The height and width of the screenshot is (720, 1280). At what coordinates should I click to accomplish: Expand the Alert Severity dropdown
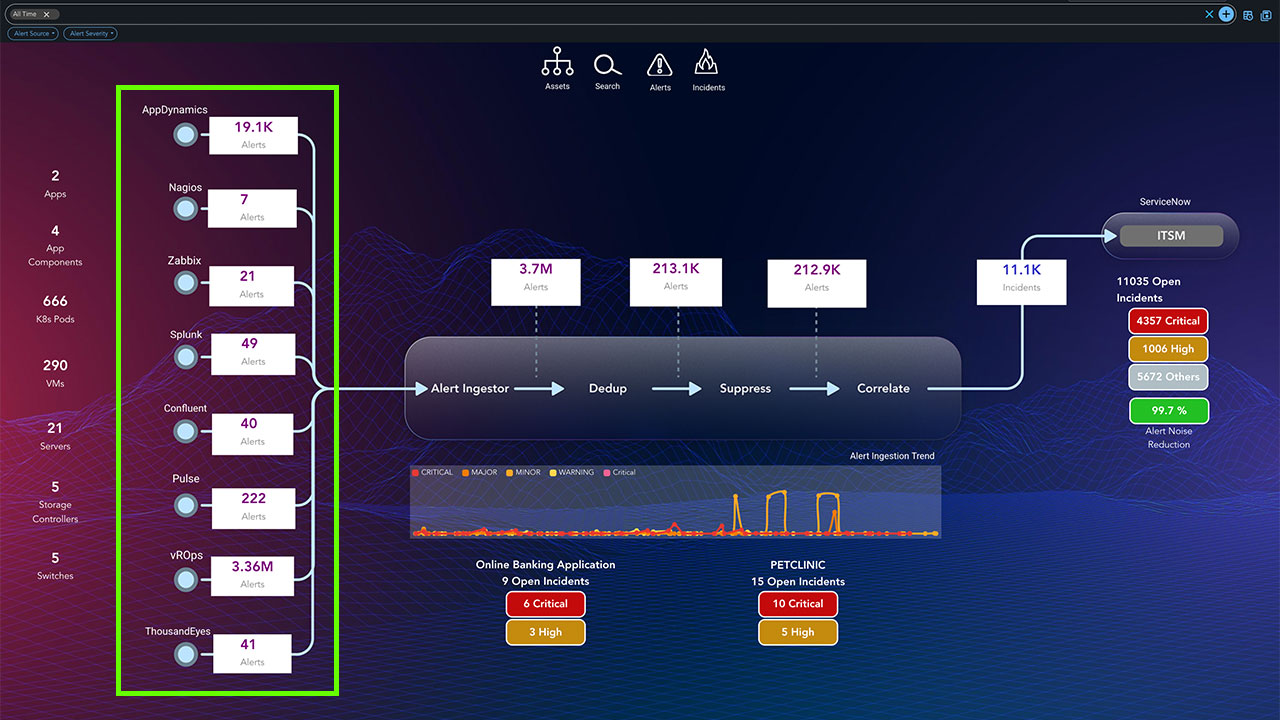point(90,33)
